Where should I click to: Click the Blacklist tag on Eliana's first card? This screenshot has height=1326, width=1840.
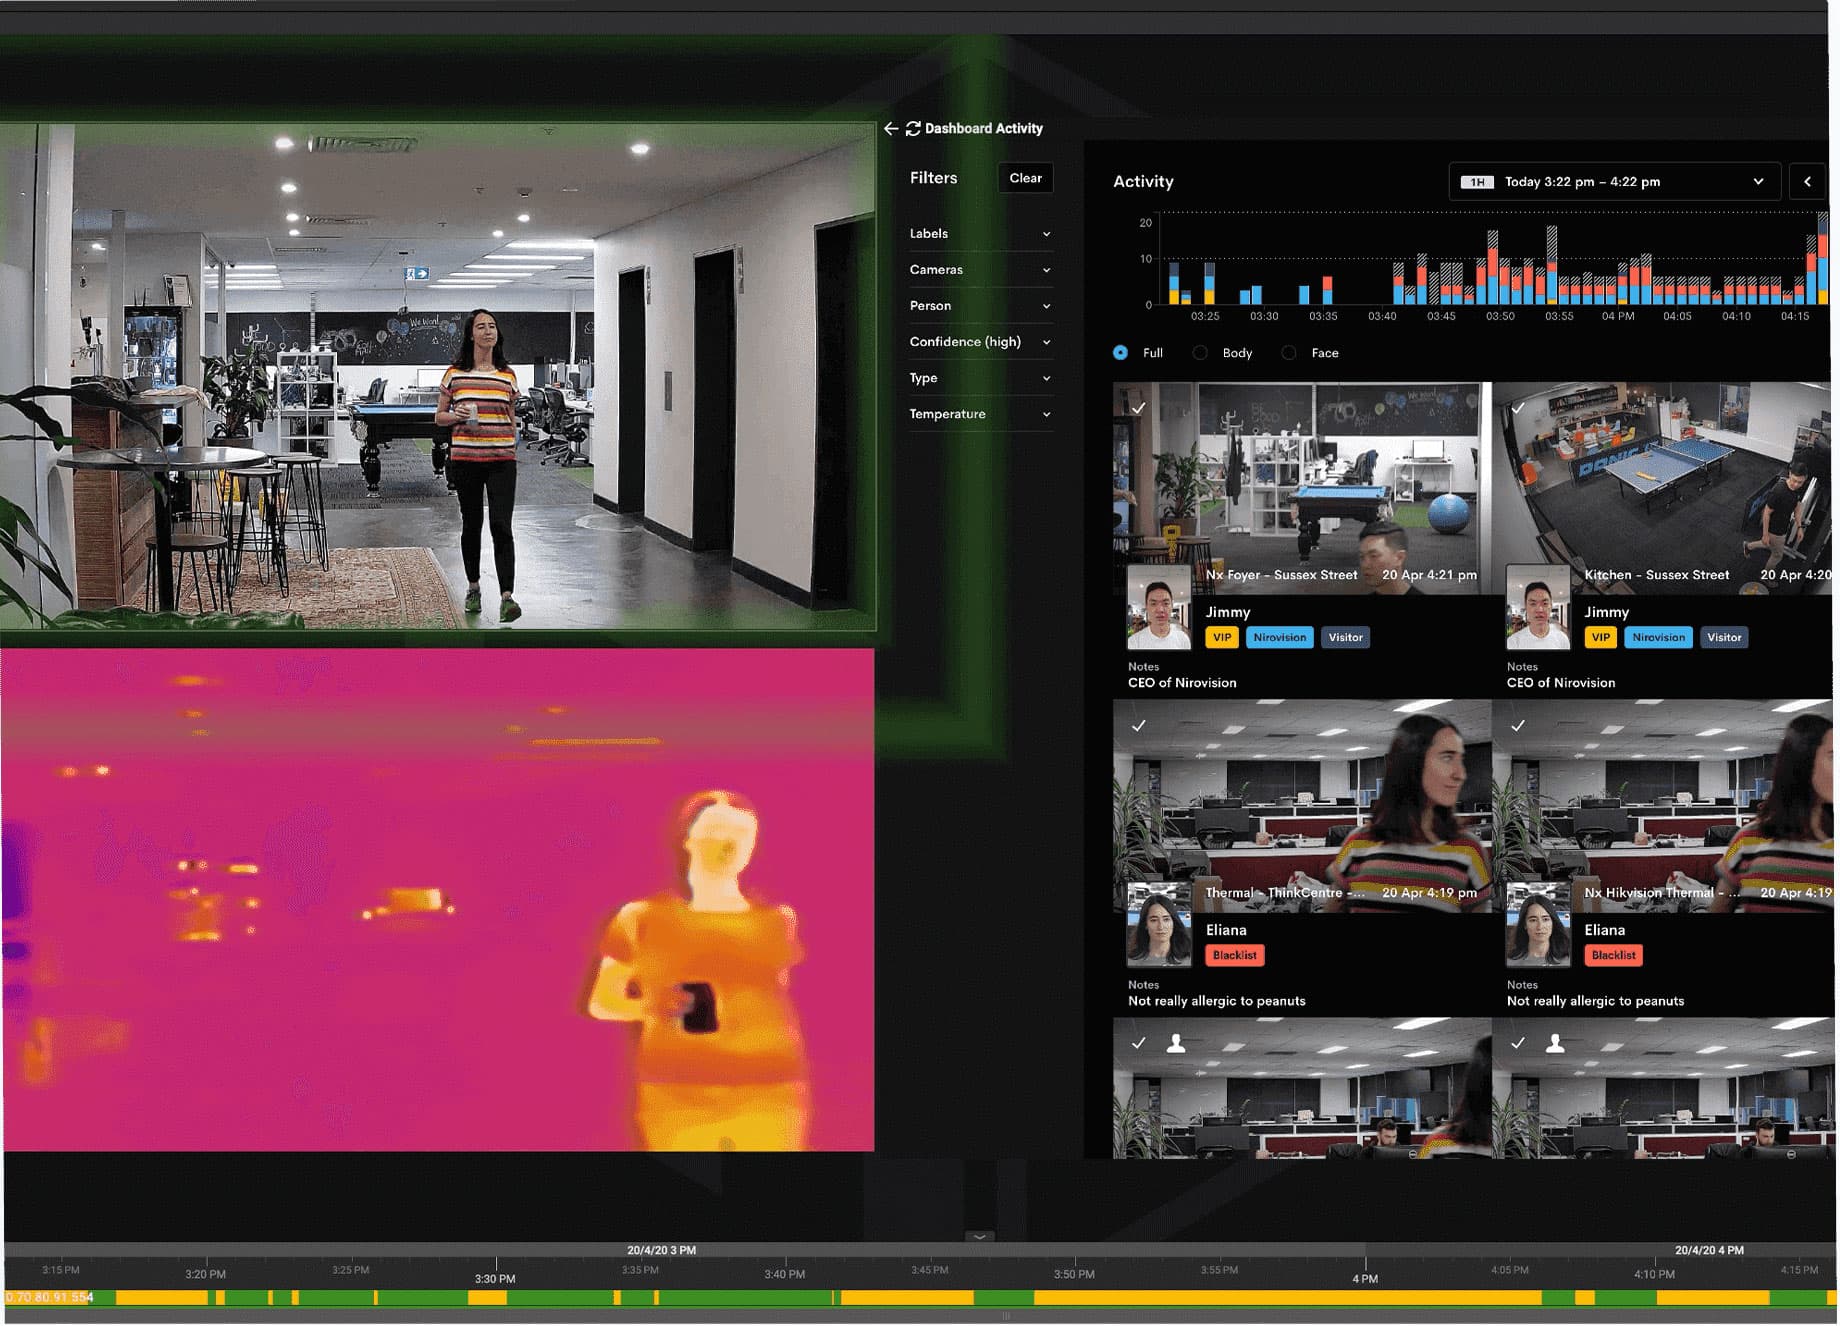pyautogui.click(x=1234, y=956)
